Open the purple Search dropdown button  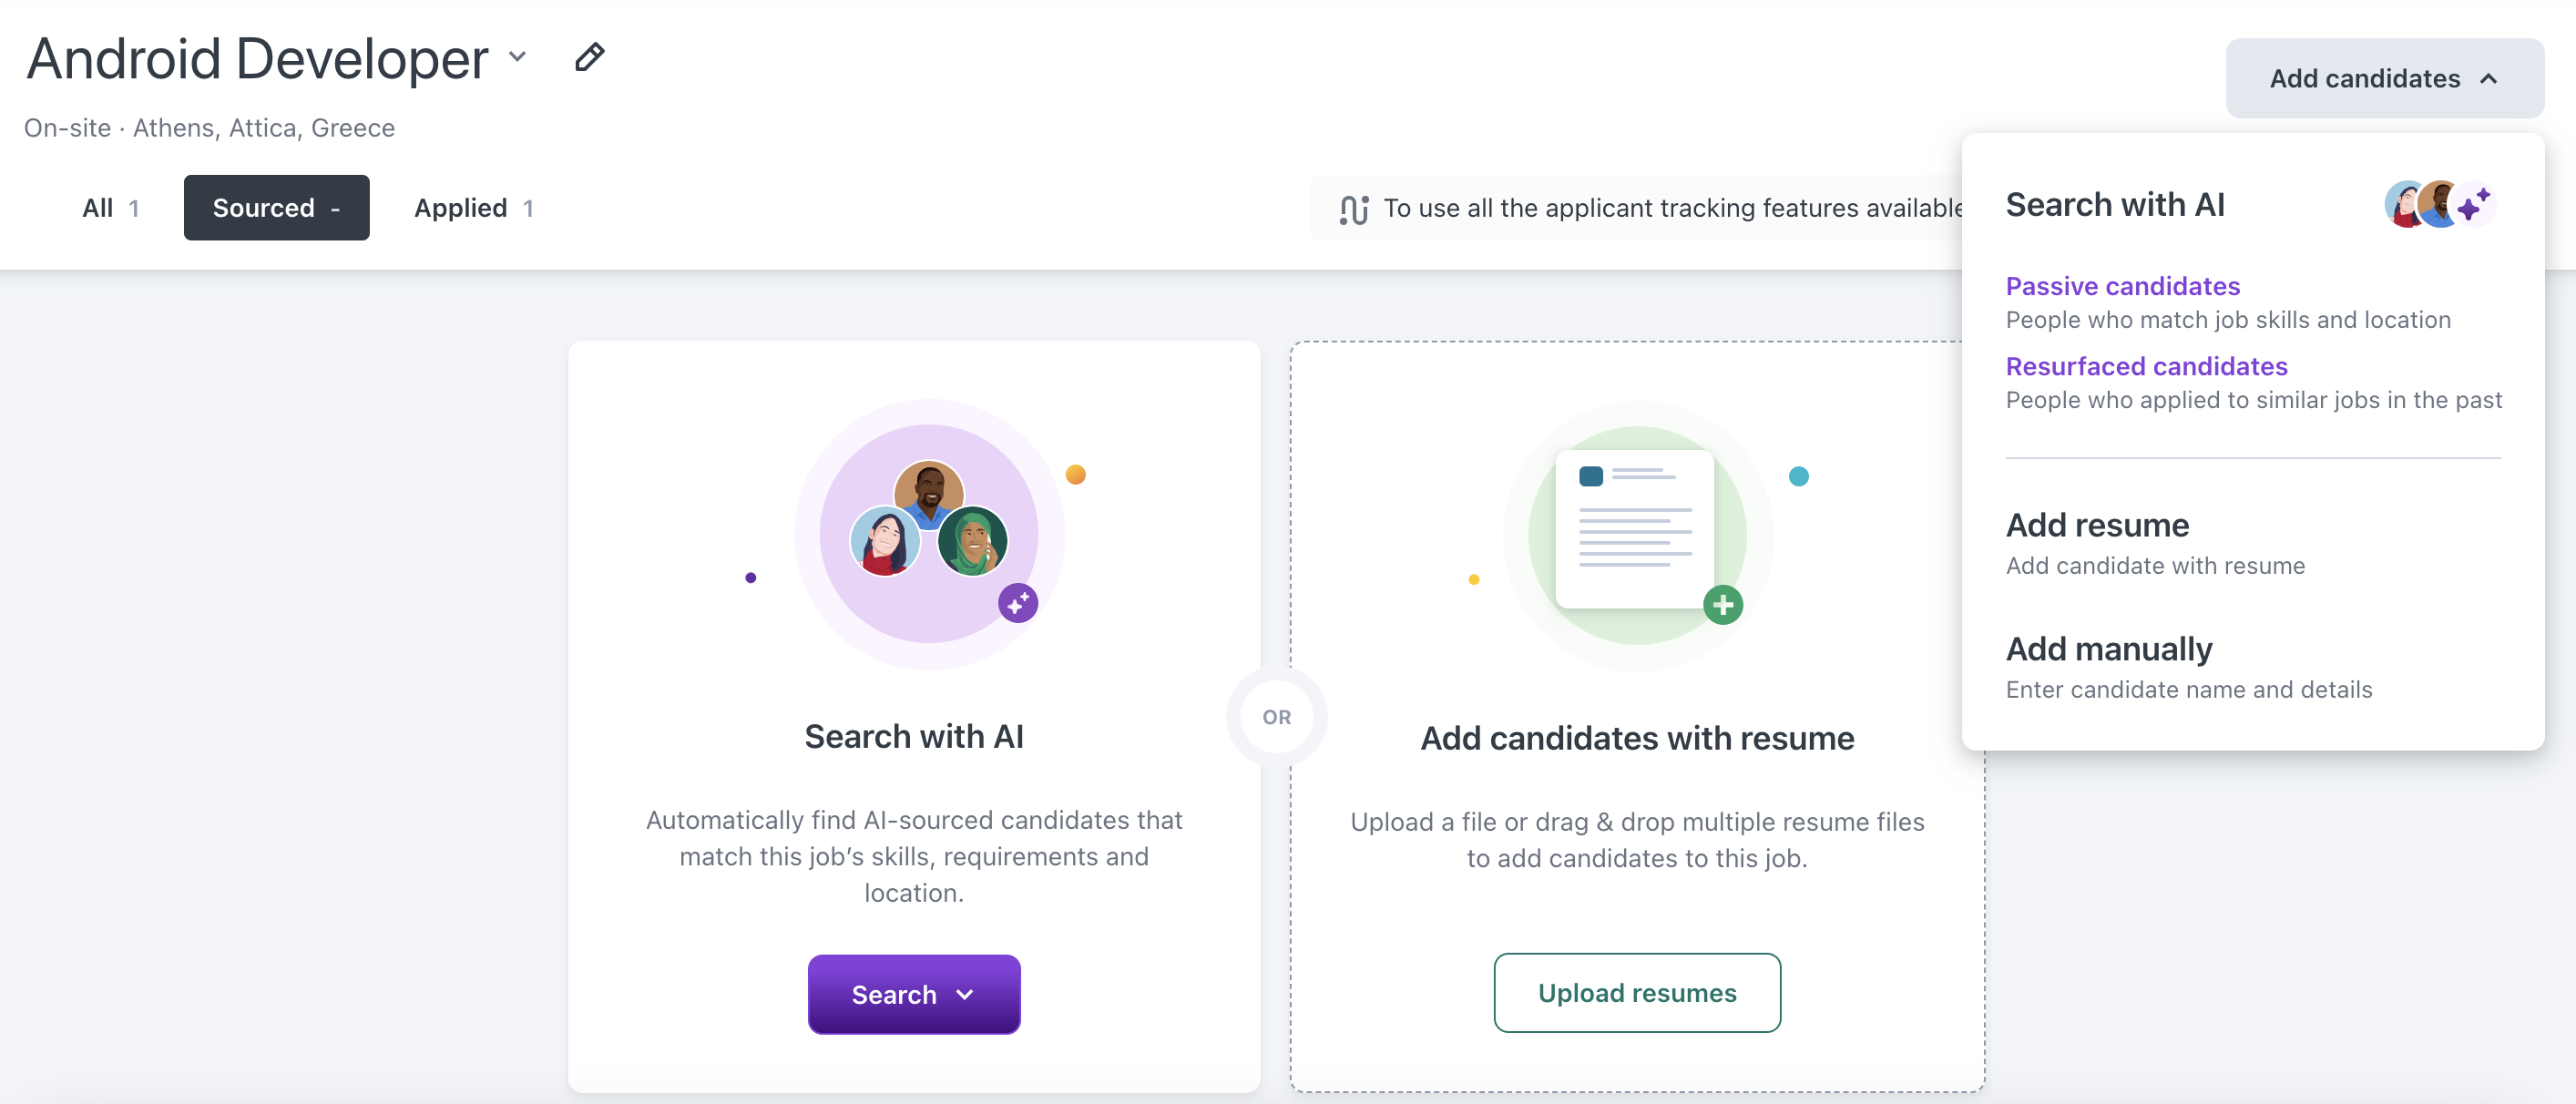[x=914, y=994]
